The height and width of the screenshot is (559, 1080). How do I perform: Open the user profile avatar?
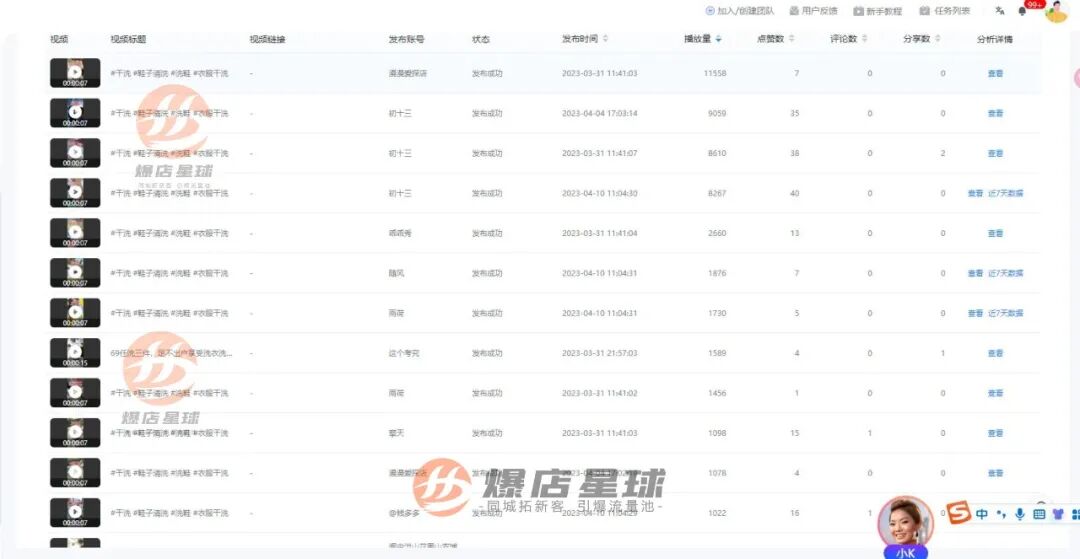(1056, 11)
